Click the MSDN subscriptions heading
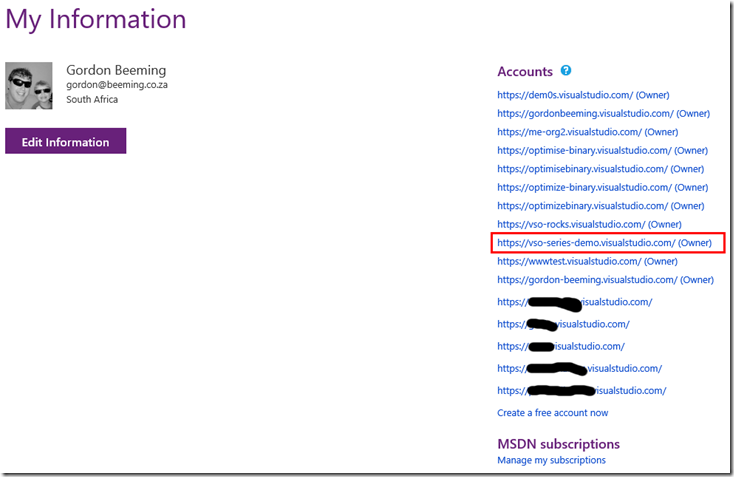The image size is (734, 477). point(558,444)
